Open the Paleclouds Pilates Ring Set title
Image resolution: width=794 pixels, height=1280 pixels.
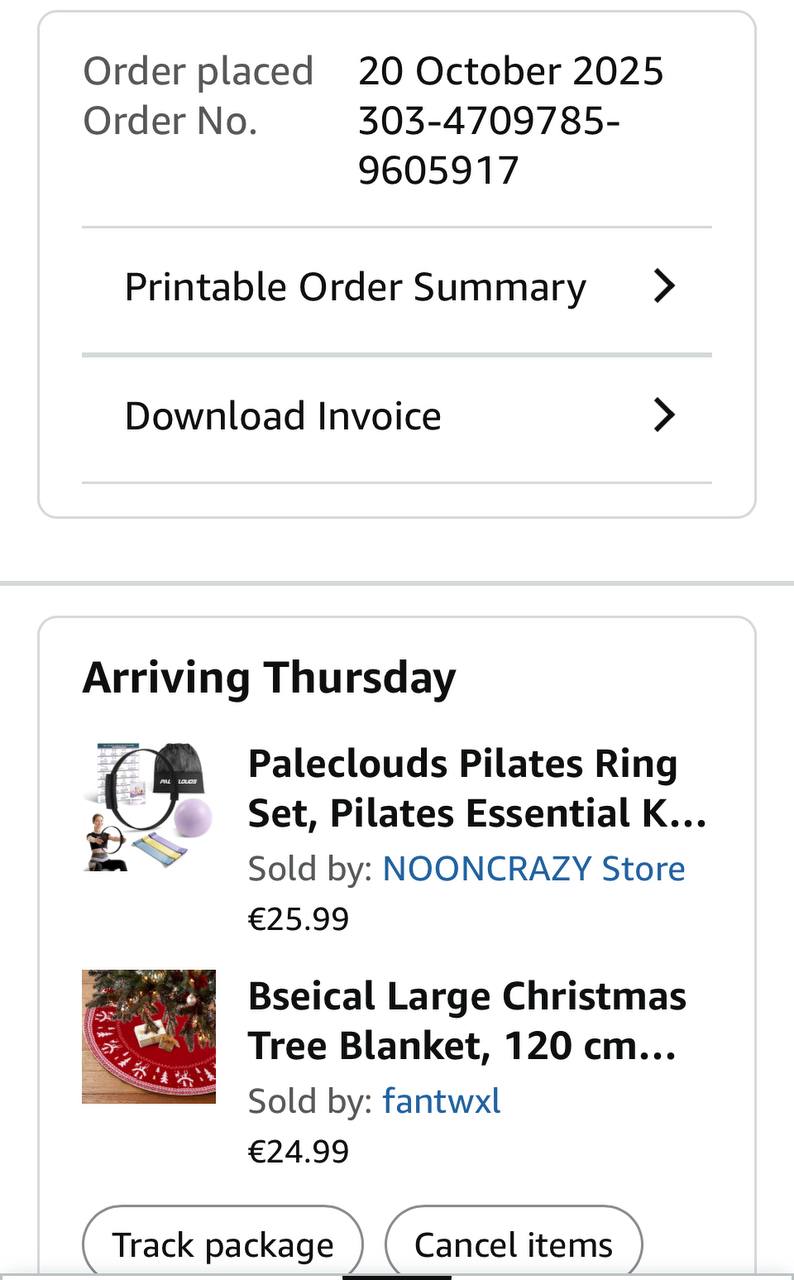[477, 789]
